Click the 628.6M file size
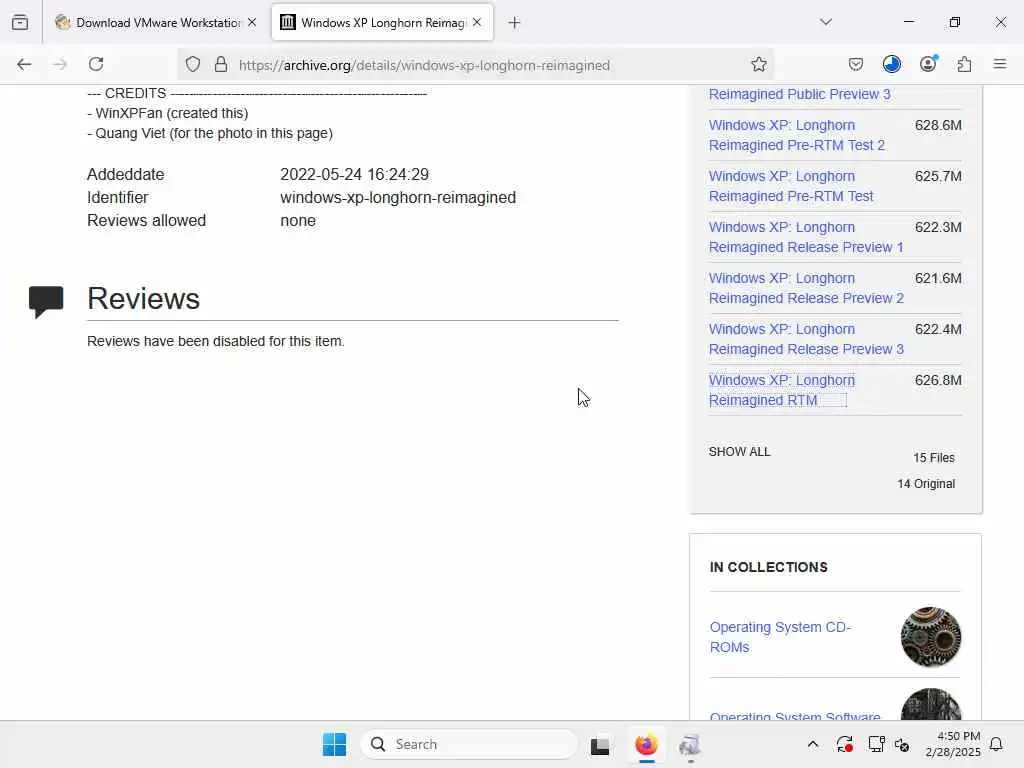Viewport: 1024px width, 768px height. [x=938, y=125]
